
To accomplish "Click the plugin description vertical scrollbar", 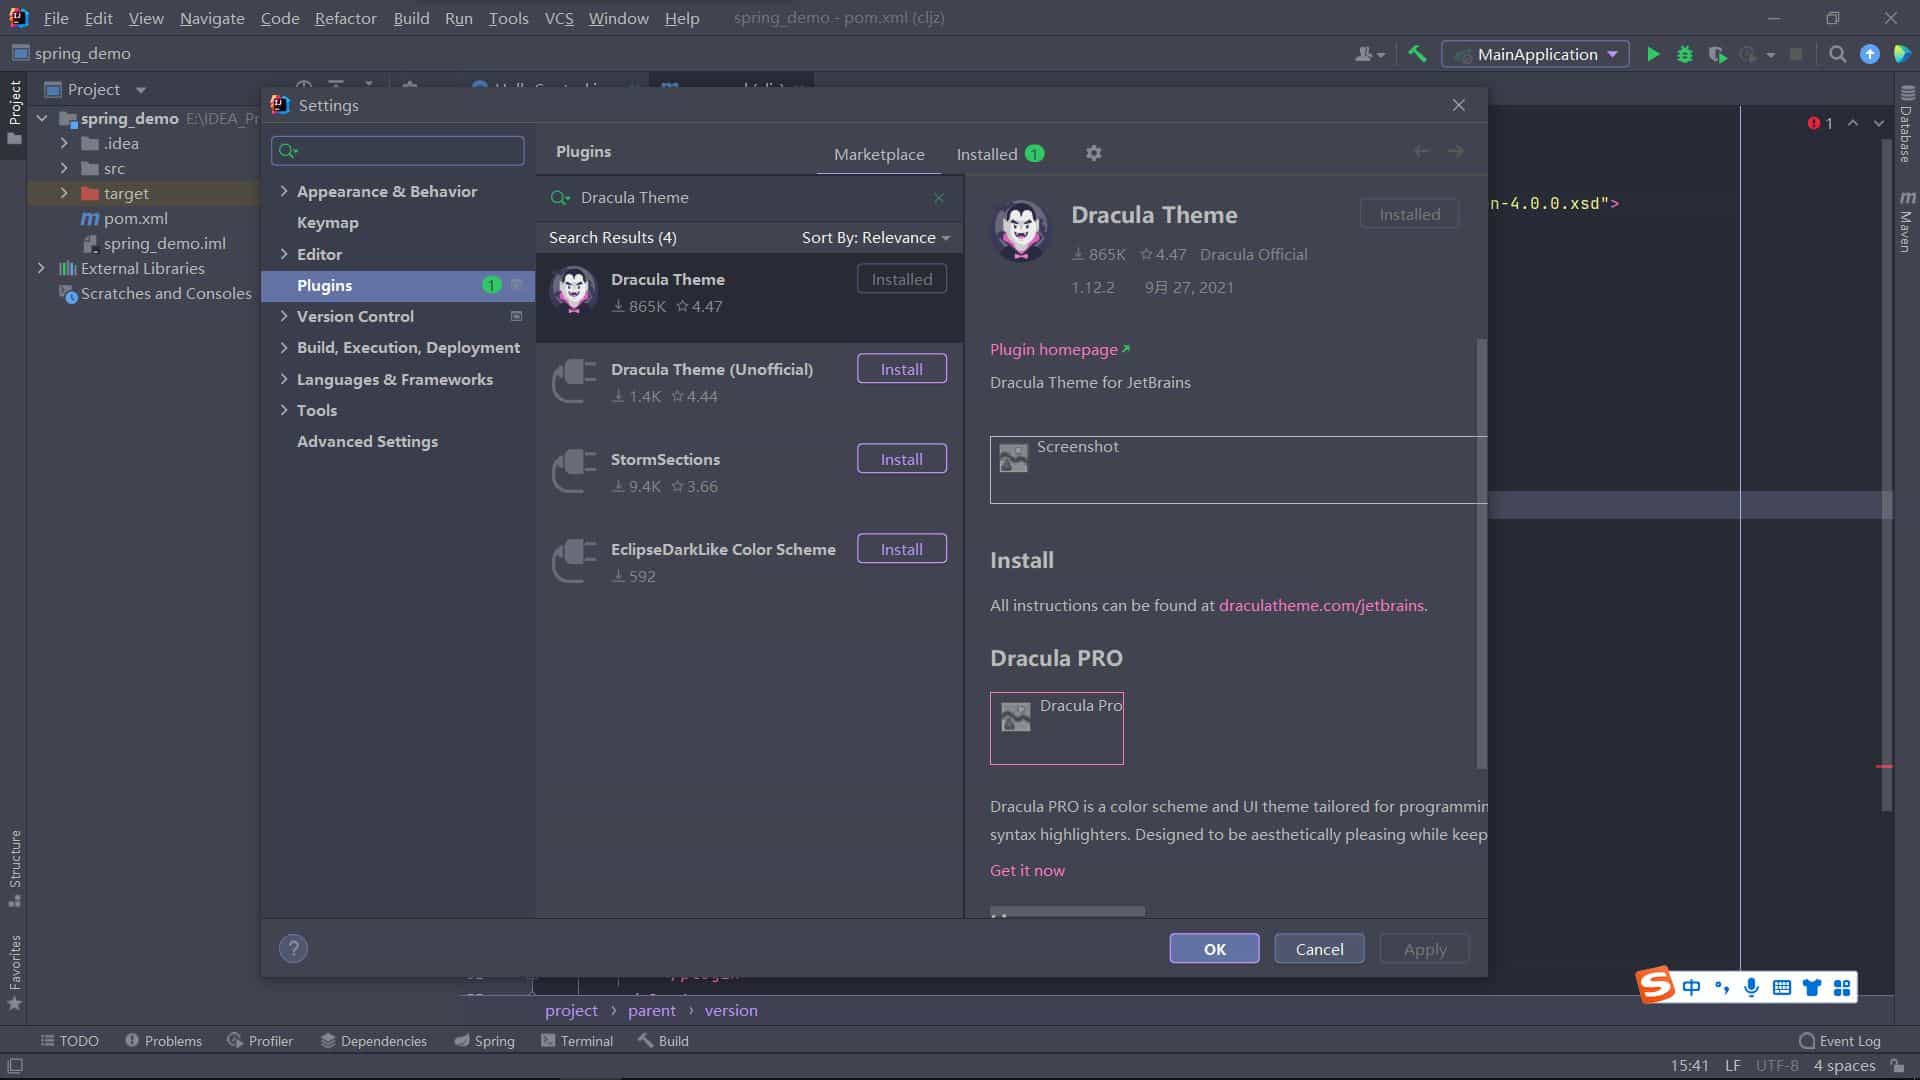I will (1481, 553).
